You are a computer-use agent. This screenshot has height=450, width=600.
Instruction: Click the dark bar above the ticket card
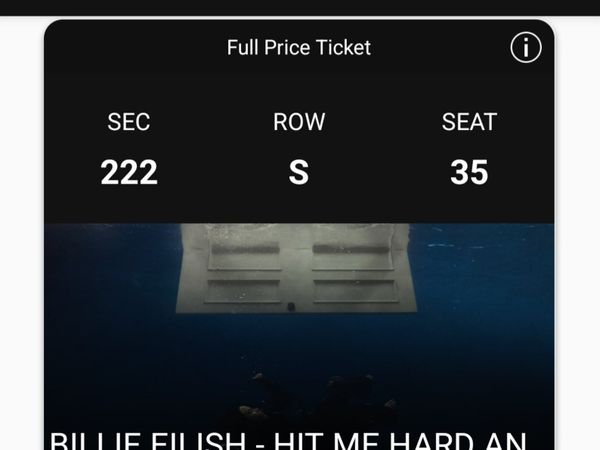pos(300,7)
